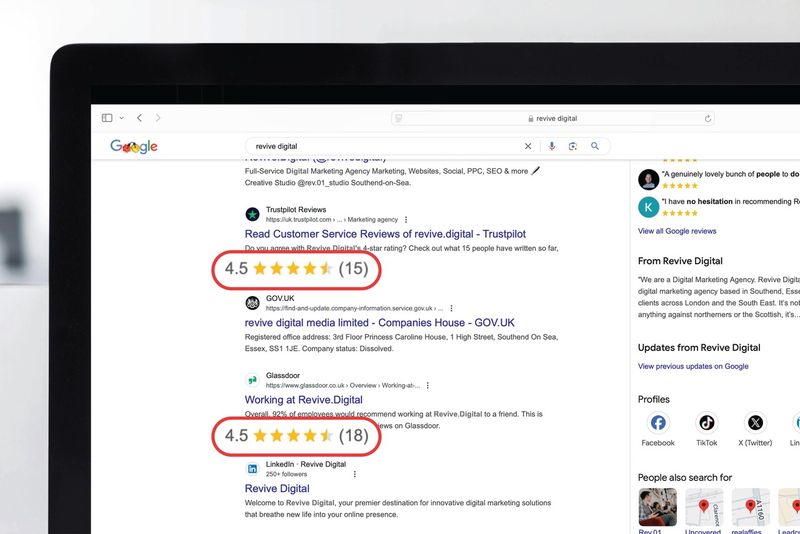Open the realaffles map thumbnail
The width and height of the screenshot is (800, 534).
(751, 507)
